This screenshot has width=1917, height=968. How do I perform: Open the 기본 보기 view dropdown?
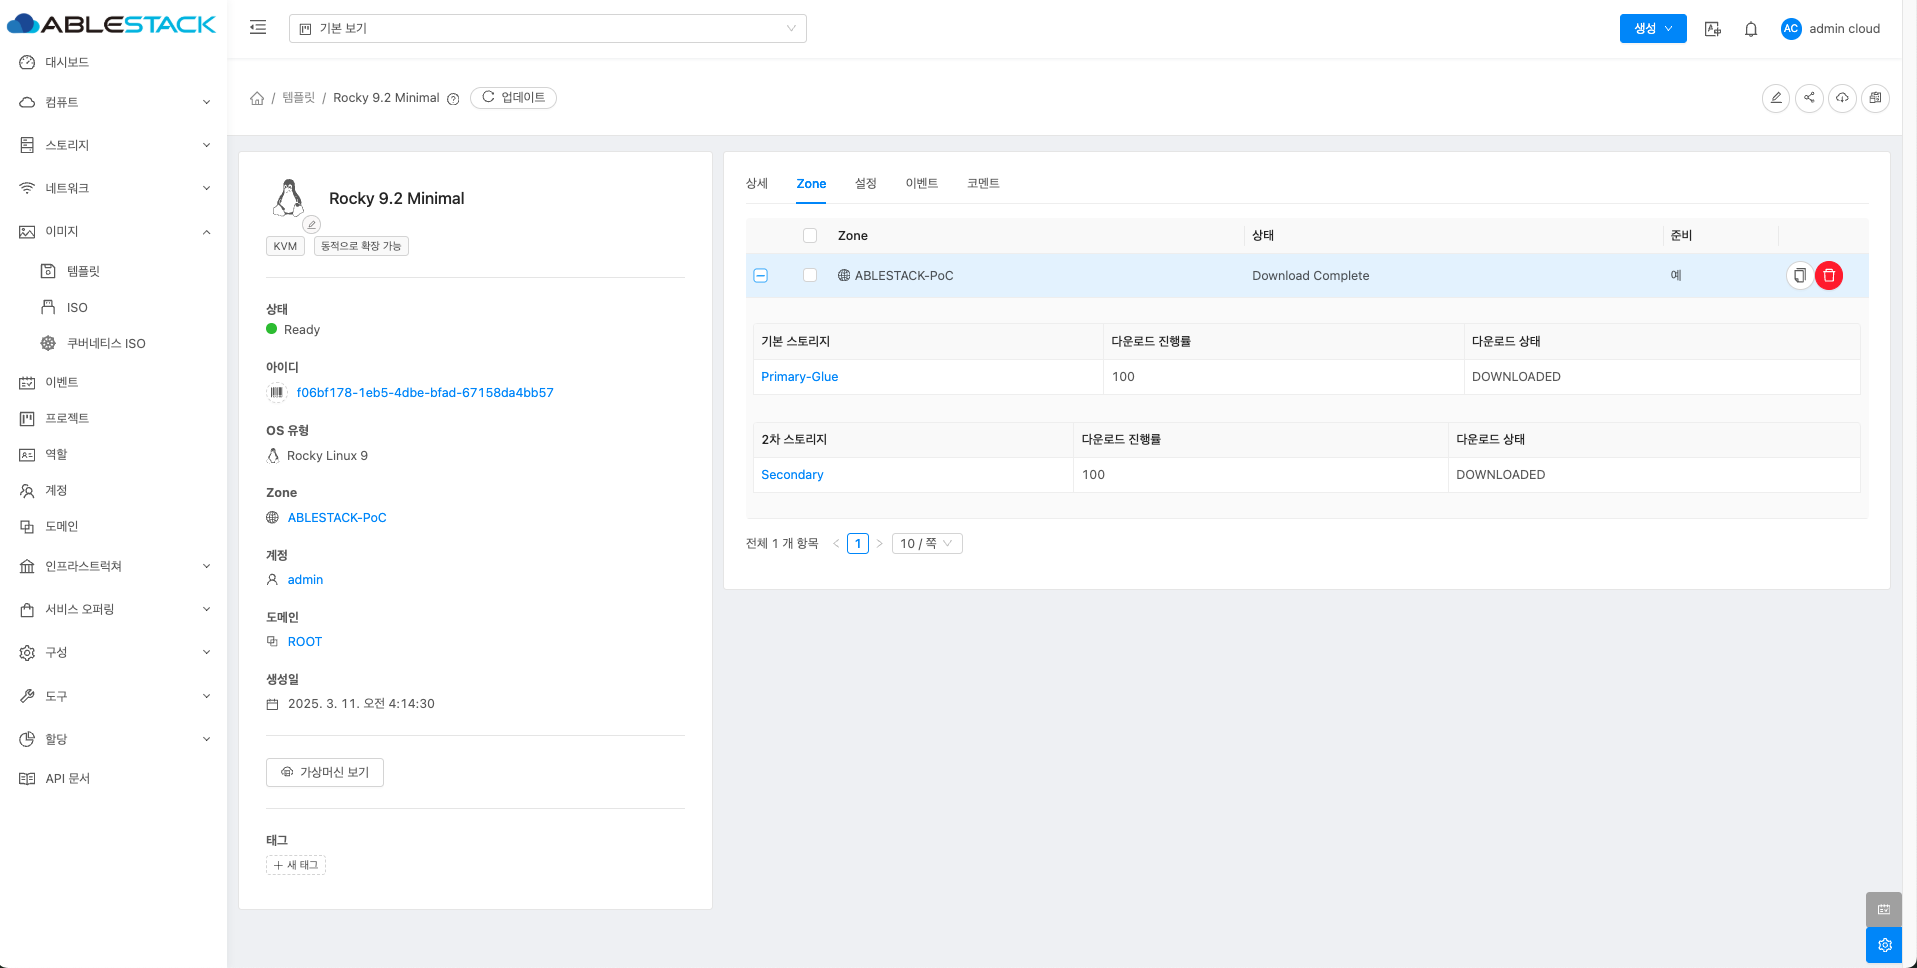tap(547, 29)
